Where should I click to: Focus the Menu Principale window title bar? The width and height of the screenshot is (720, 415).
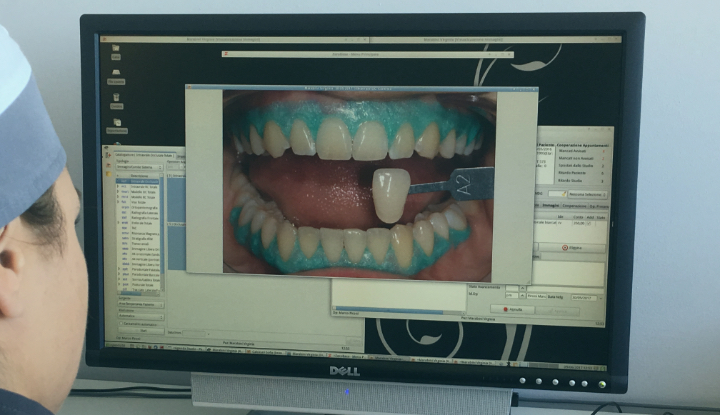tap(367, 54)
